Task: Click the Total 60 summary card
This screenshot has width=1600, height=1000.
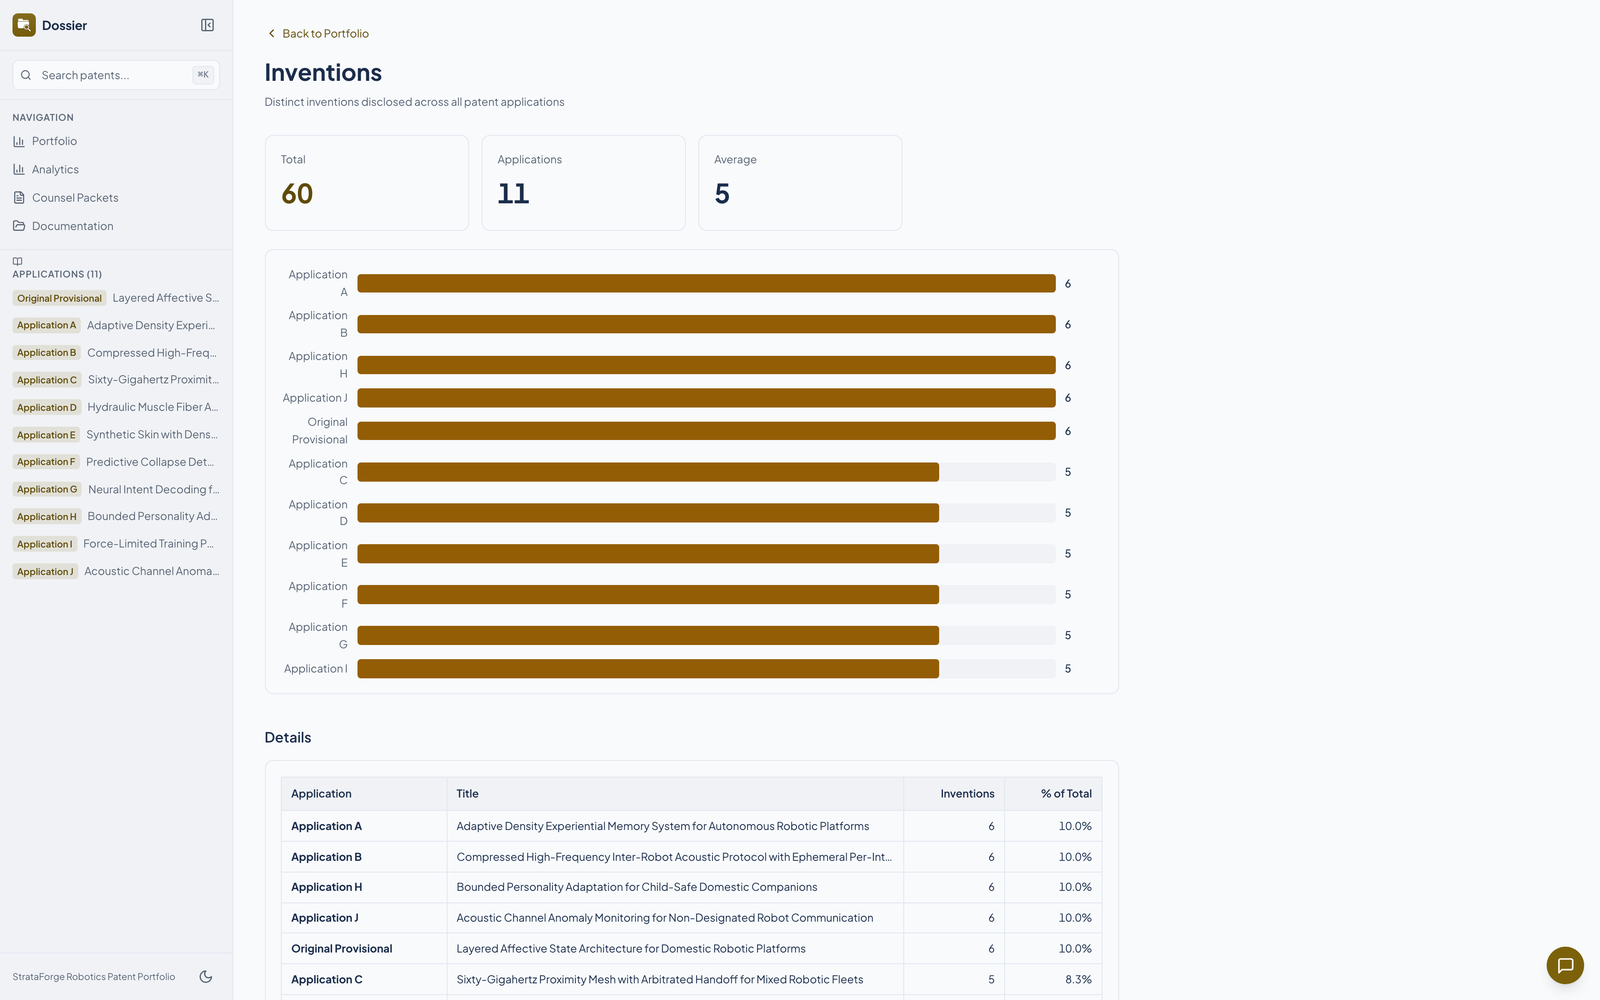Action: pyautogui.click(x=367, y=183)
